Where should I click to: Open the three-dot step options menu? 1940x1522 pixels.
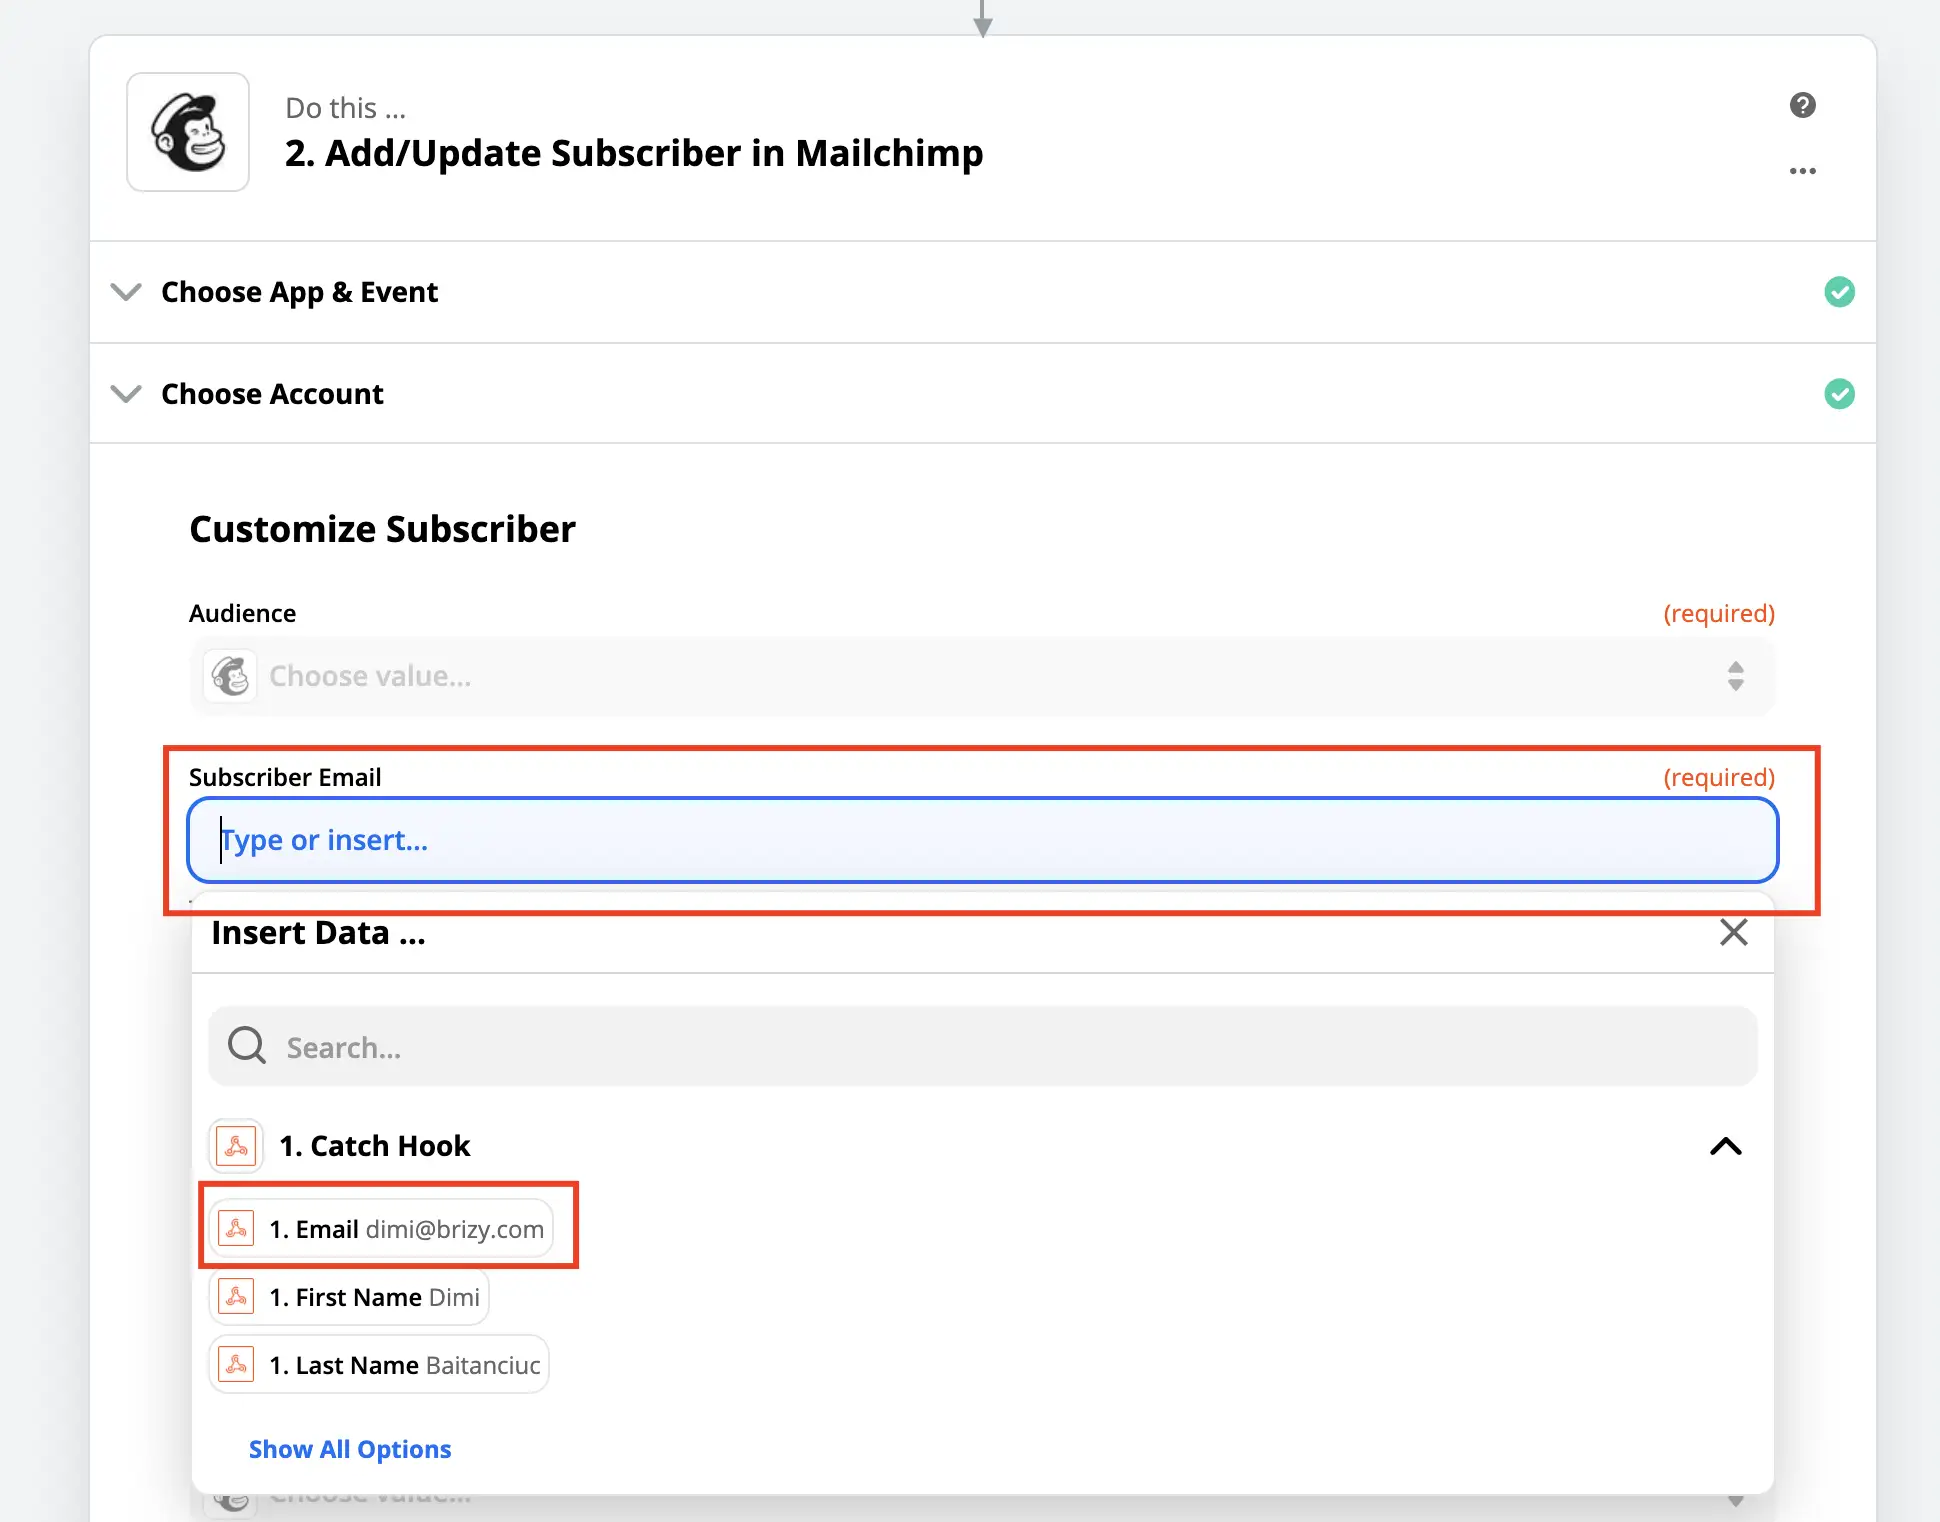pyautogui.click(x=1802, y=171)
